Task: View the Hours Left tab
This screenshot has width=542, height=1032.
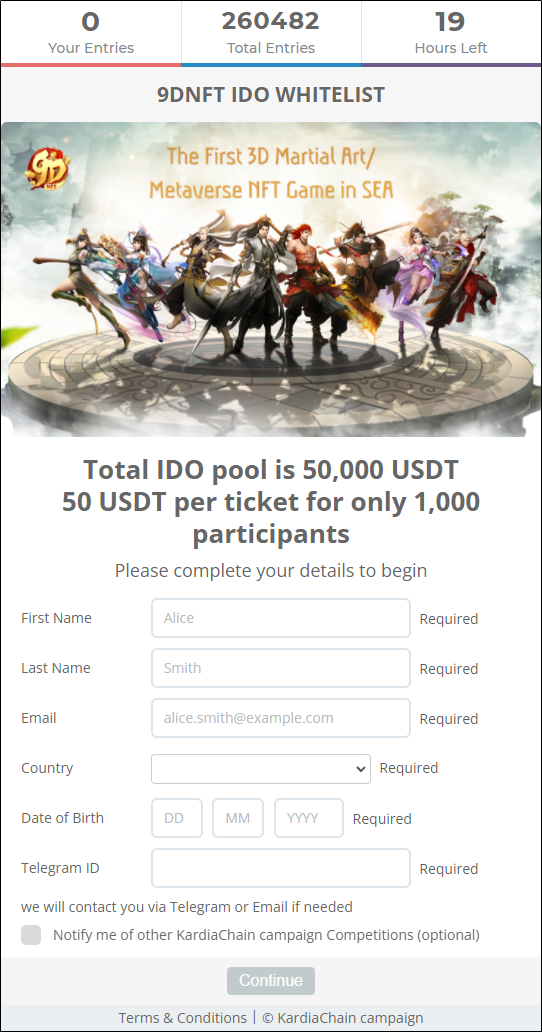Action: (x=451, y=33)
